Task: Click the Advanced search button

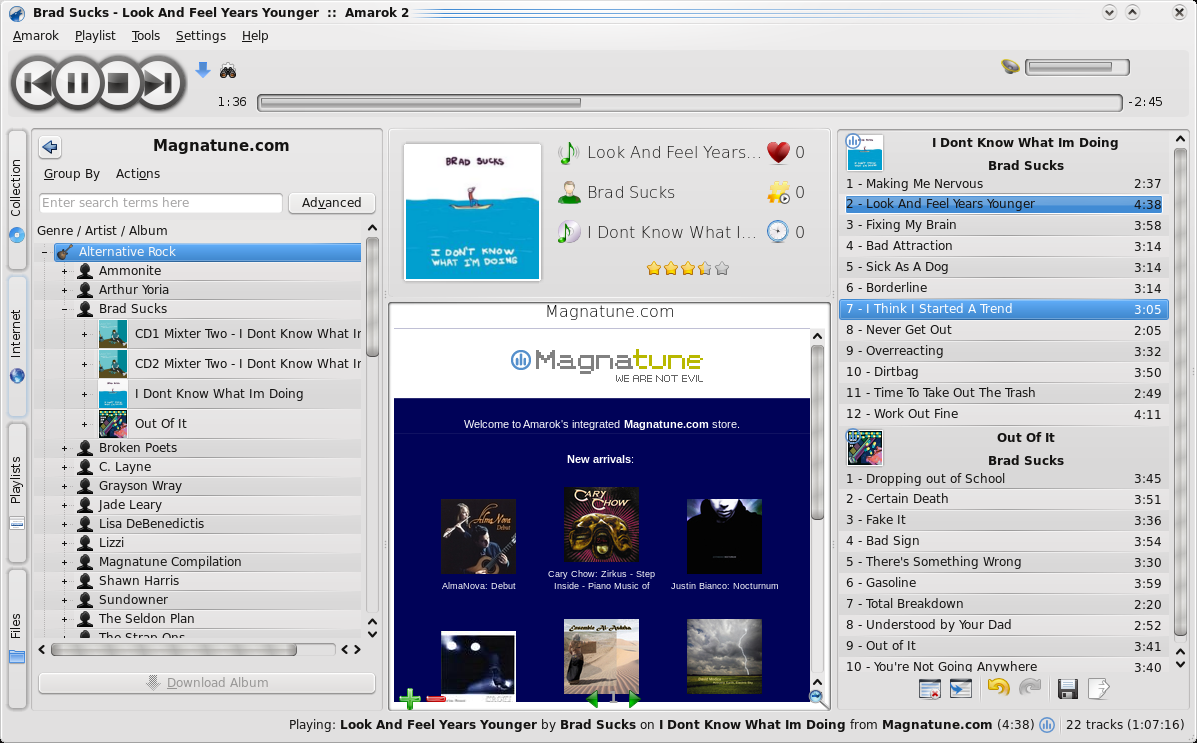Action: point(331,203)
